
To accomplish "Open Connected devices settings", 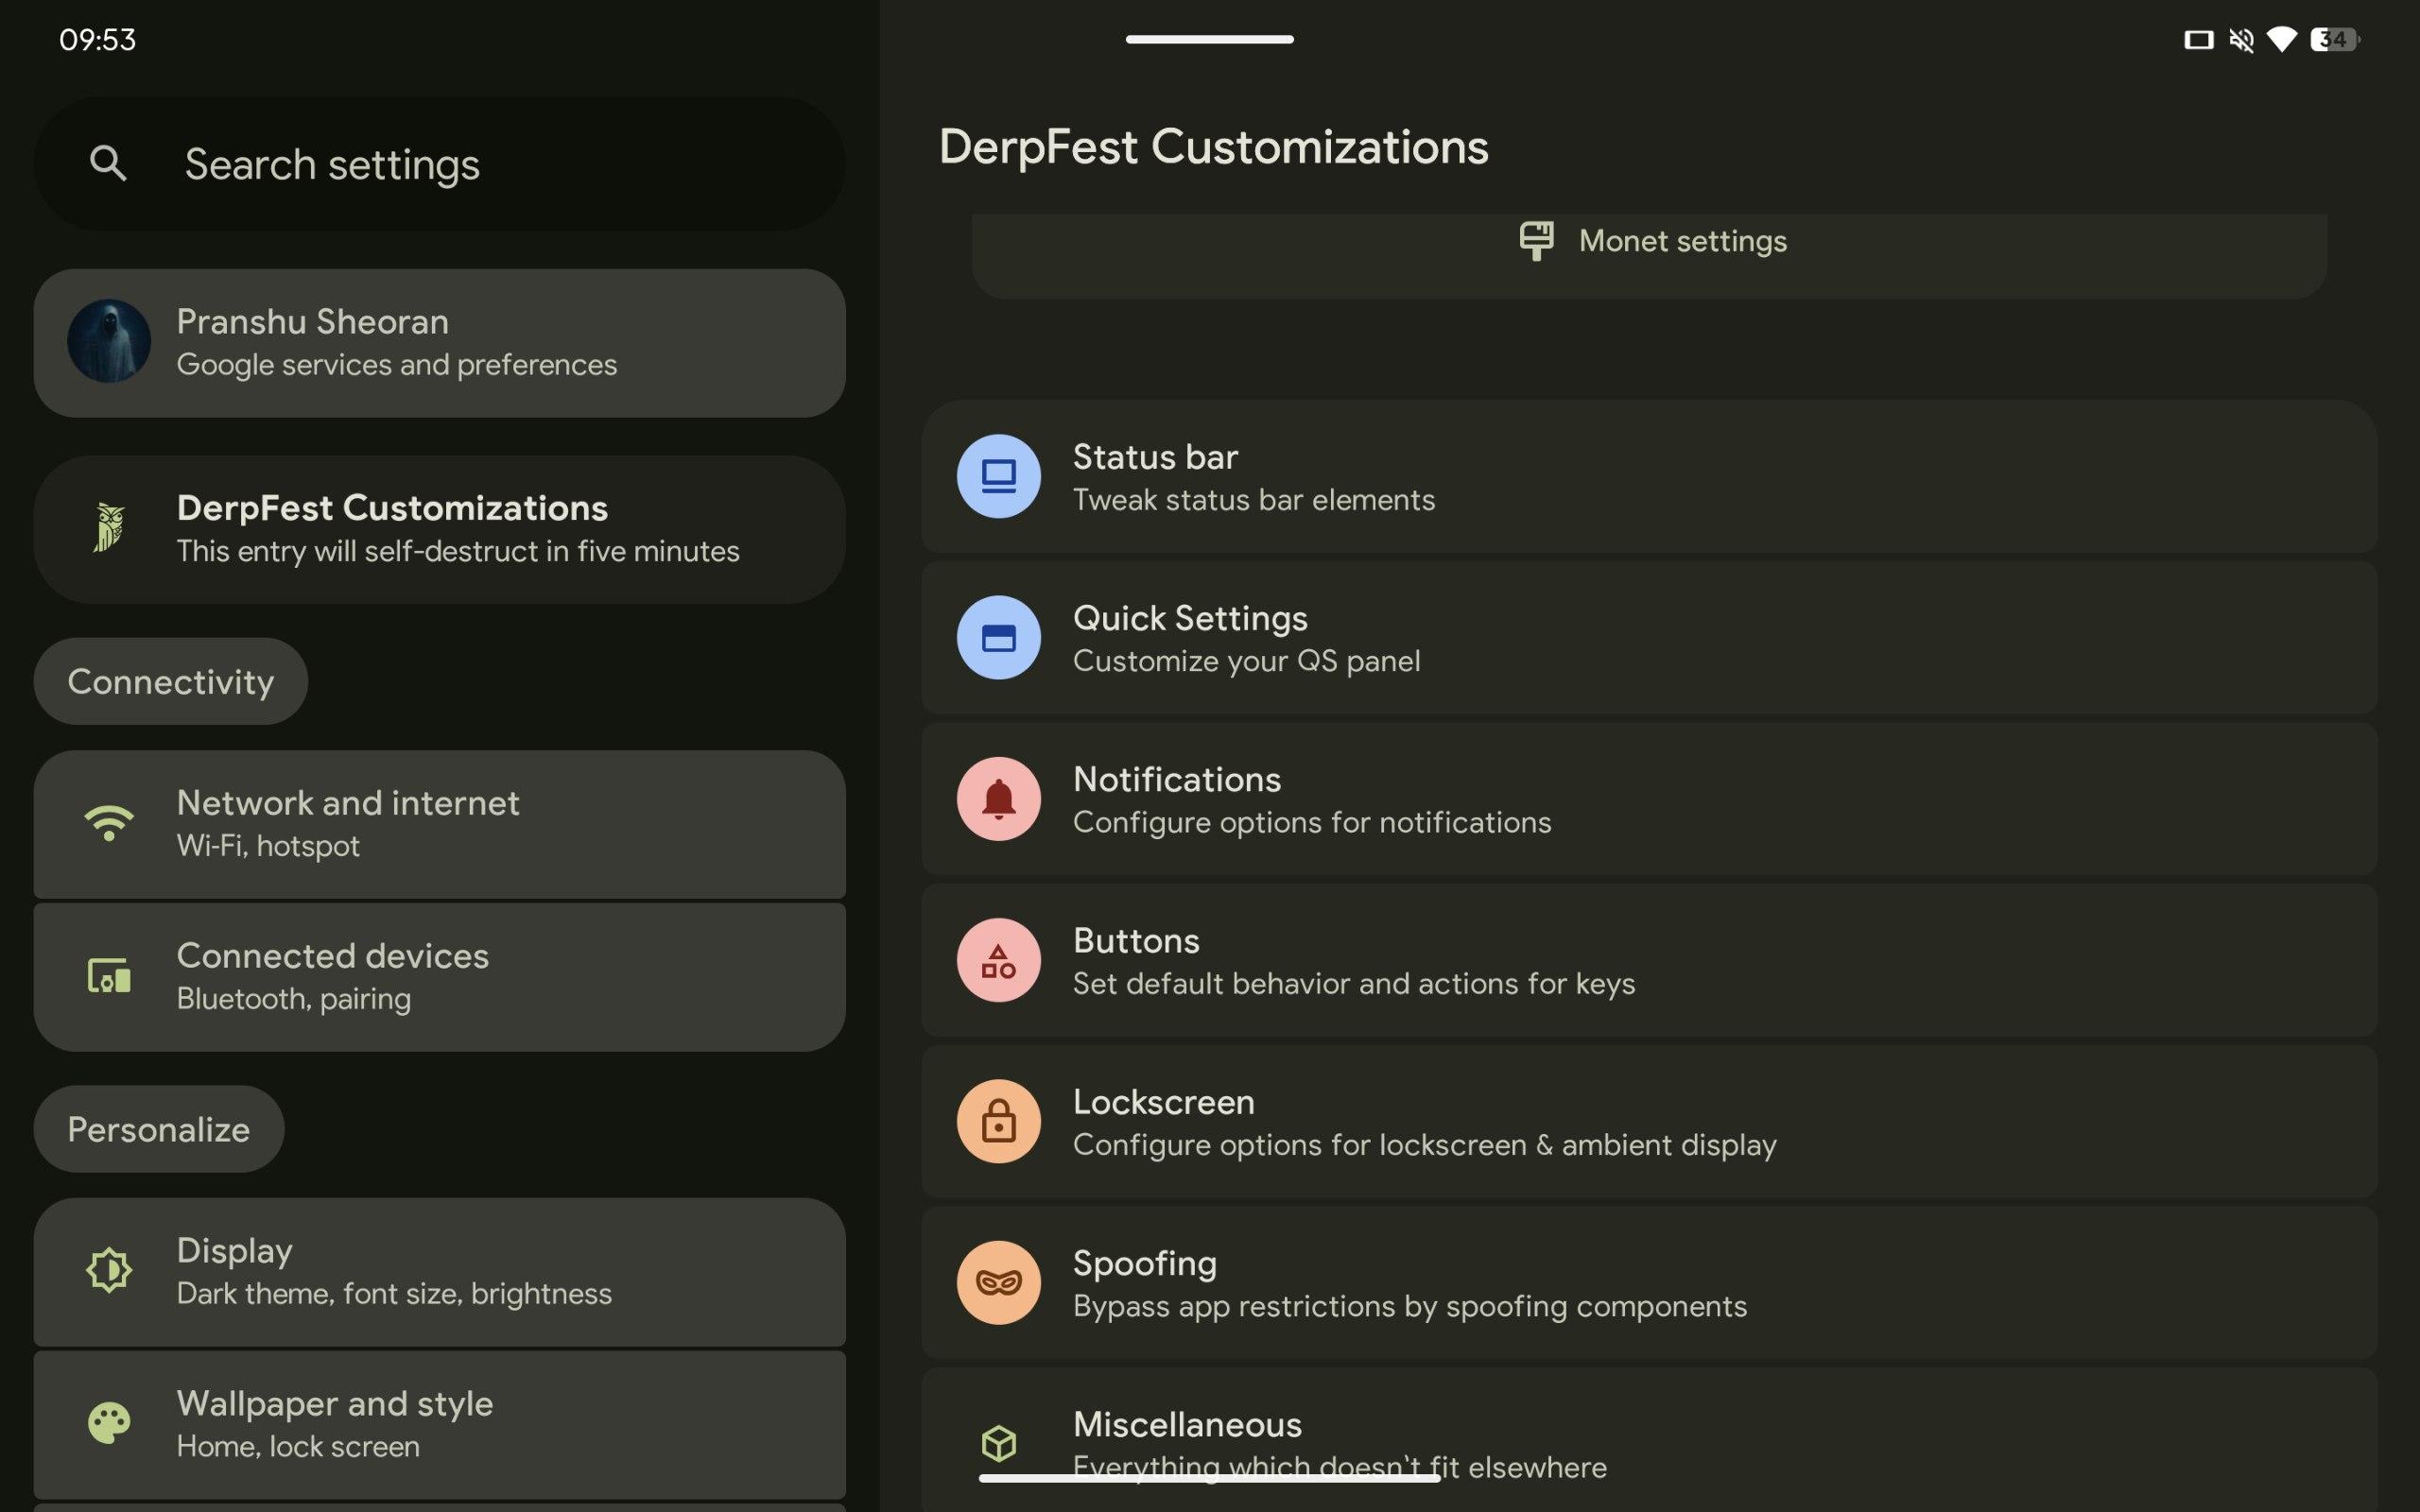I will [440, 976].
